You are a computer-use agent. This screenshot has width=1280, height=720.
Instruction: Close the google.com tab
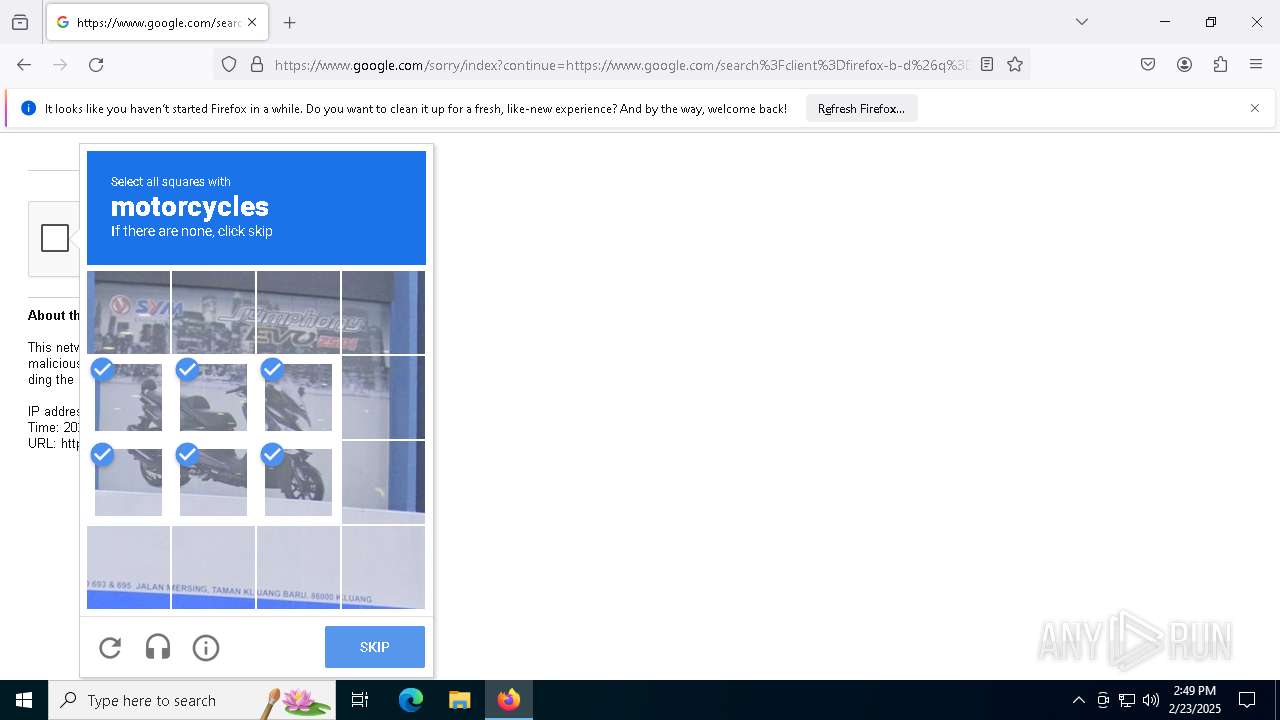252,22
